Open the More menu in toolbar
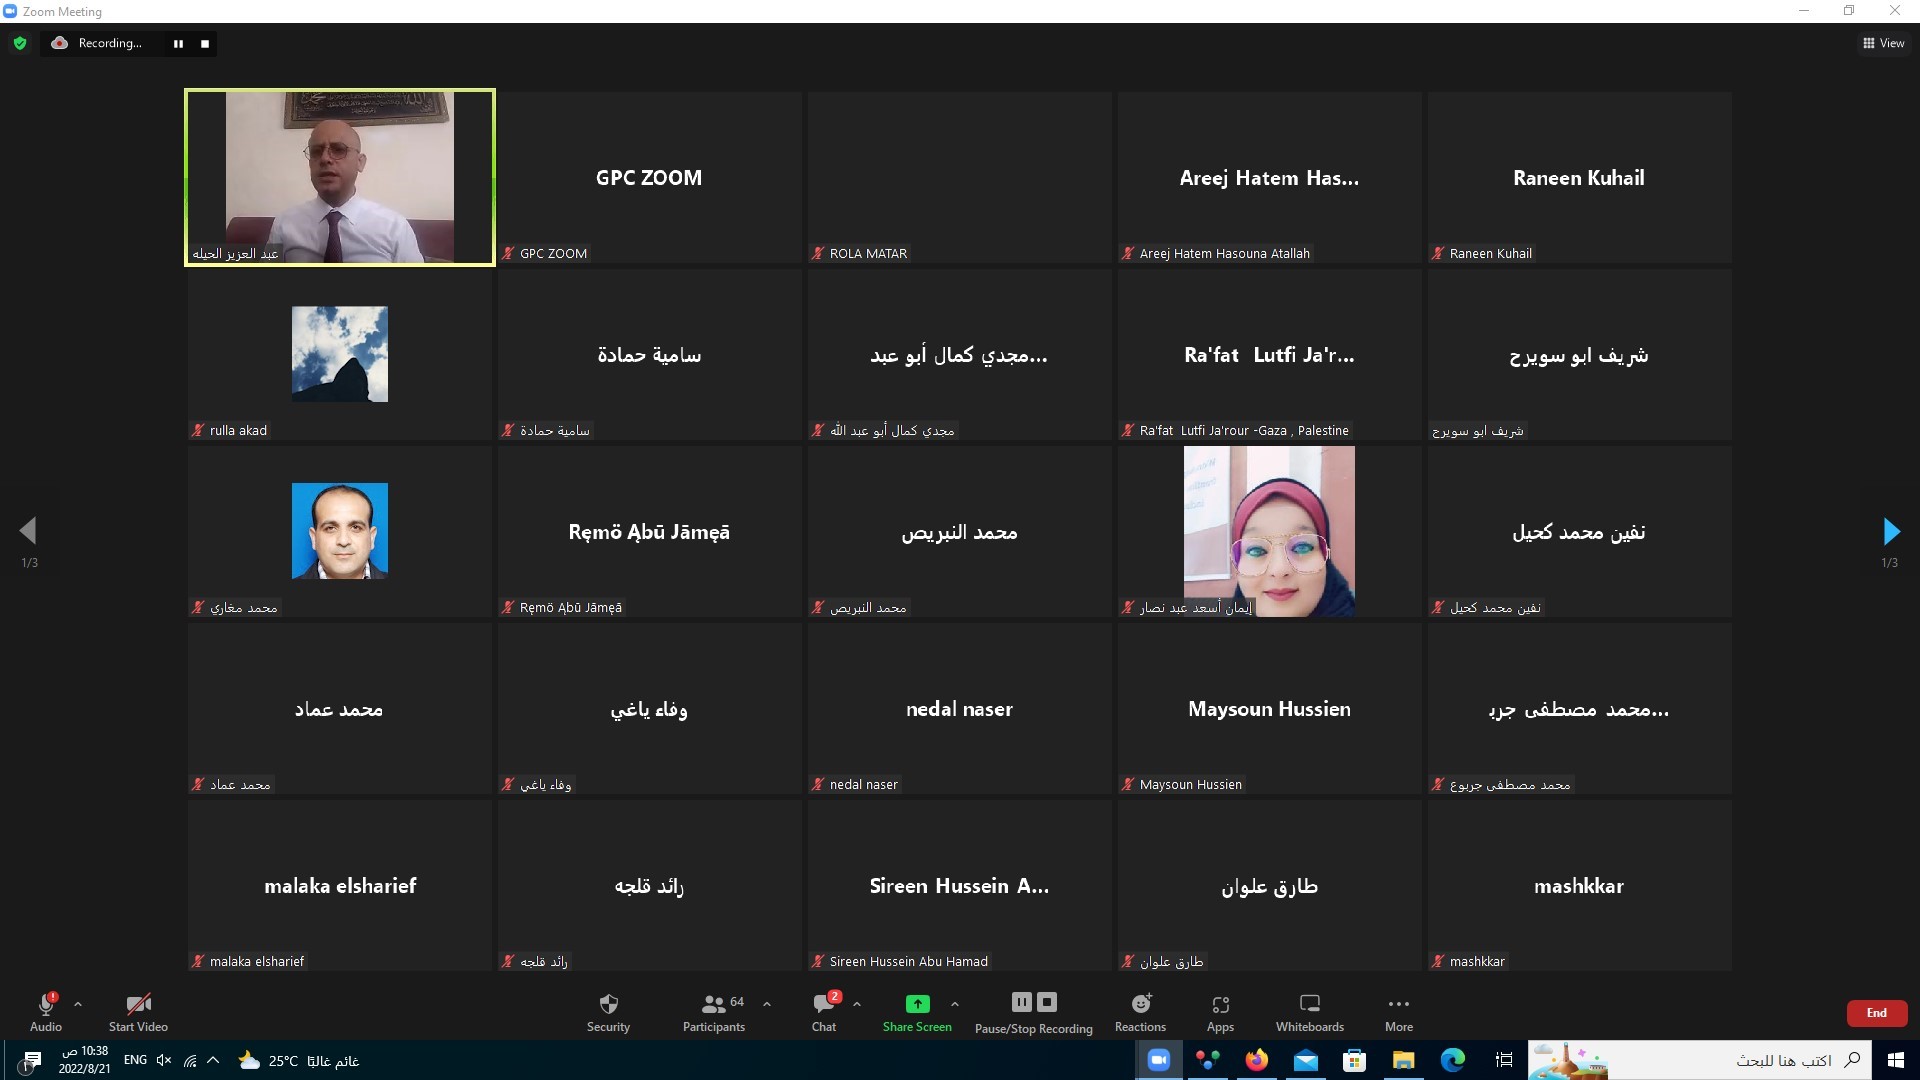Image resolution: width=1920 pixels, height=1080 pixels. coord(1398,1011)
